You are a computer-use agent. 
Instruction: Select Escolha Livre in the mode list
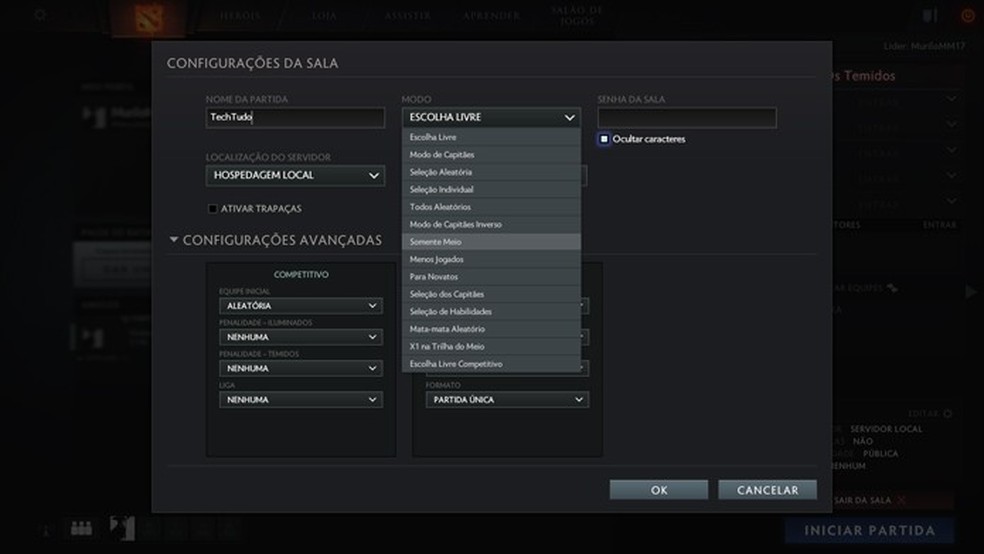(x=491, y=137)
